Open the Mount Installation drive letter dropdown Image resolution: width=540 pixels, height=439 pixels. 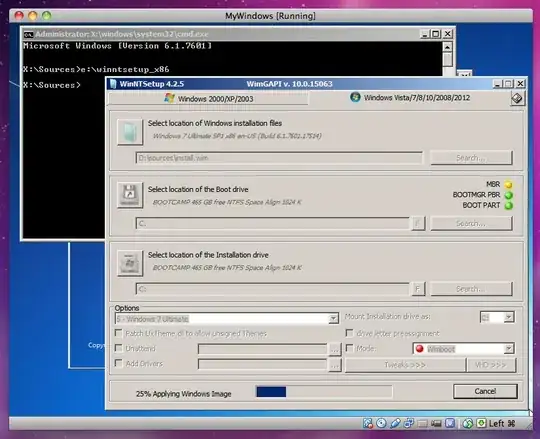pos(509,317)
